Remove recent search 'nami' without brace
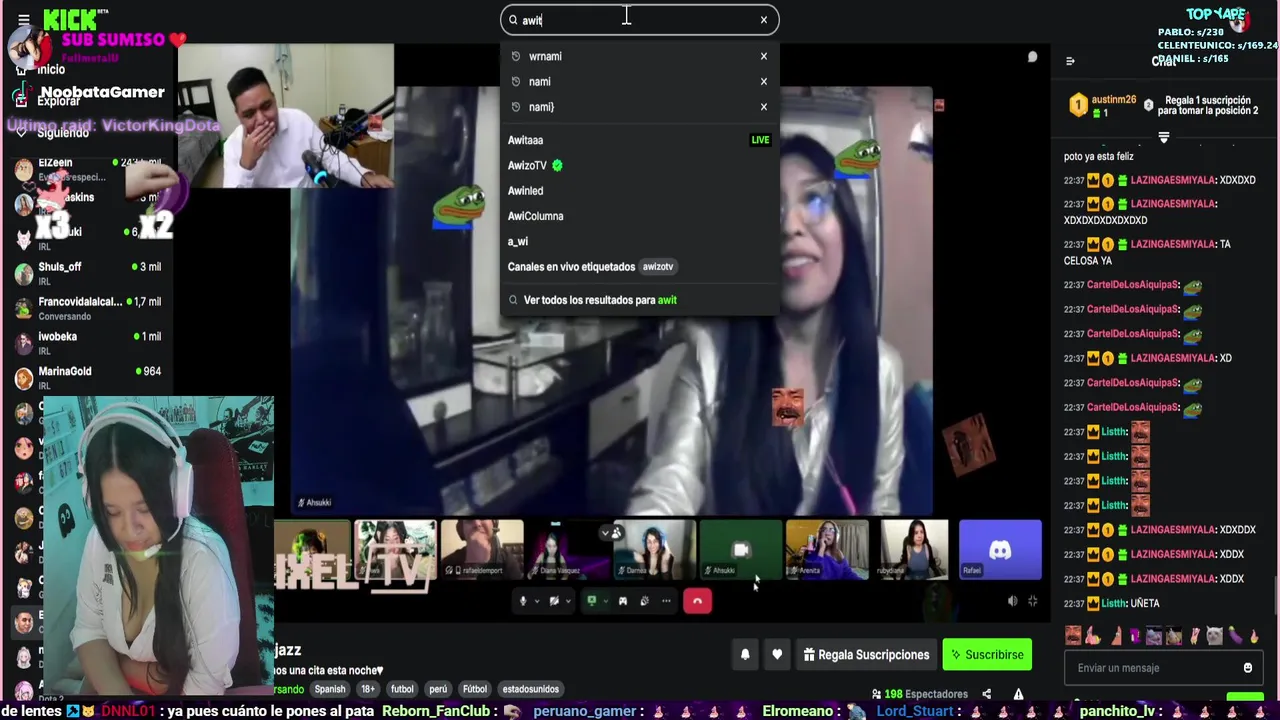The image size is (1280, 720). [x=763, y=81]
